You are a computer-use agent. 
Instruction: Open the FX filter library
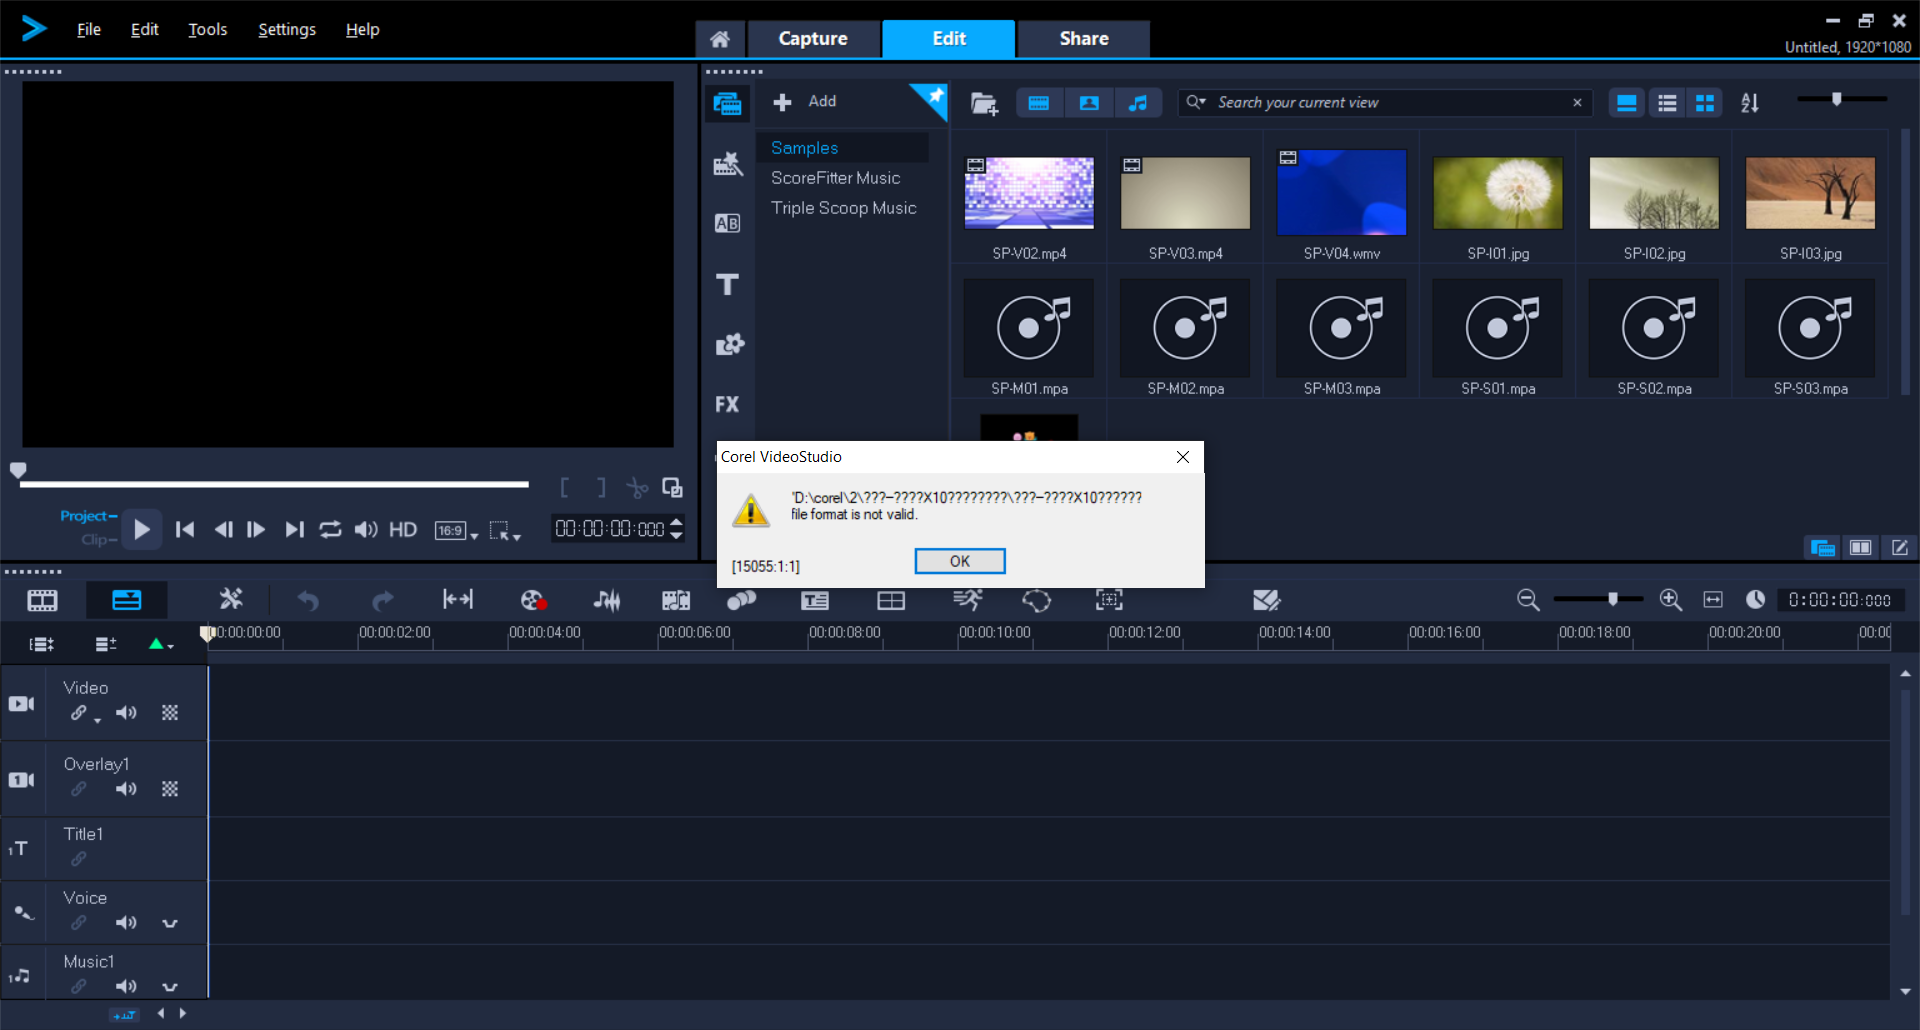(x=727, y=405)
